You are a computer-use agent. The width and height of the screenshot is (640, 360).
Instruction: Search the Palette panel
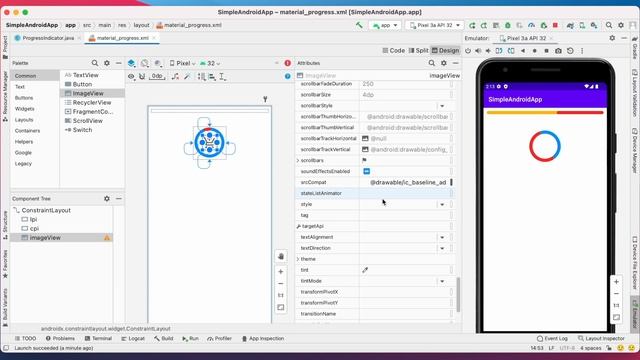[95, 63]
